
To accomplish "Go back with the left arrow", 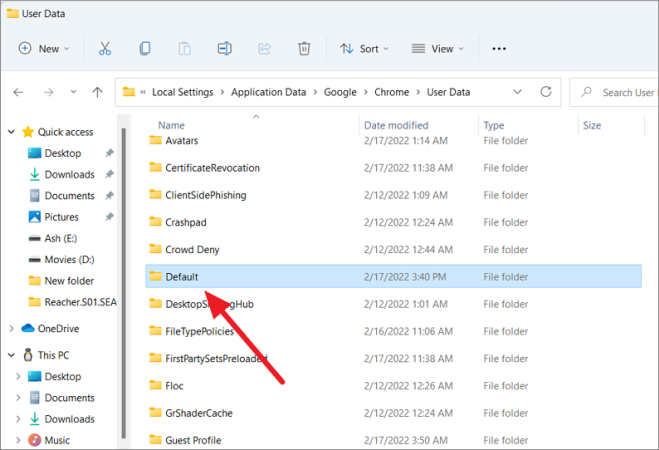I will [x=18, y=92].
